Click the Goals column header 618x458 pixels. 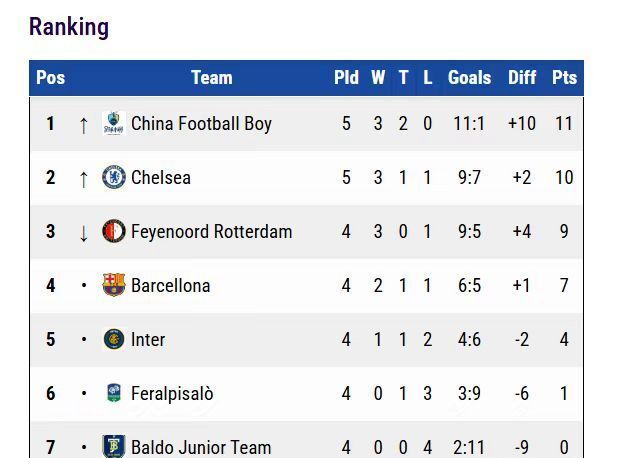(x=469, y=78)
